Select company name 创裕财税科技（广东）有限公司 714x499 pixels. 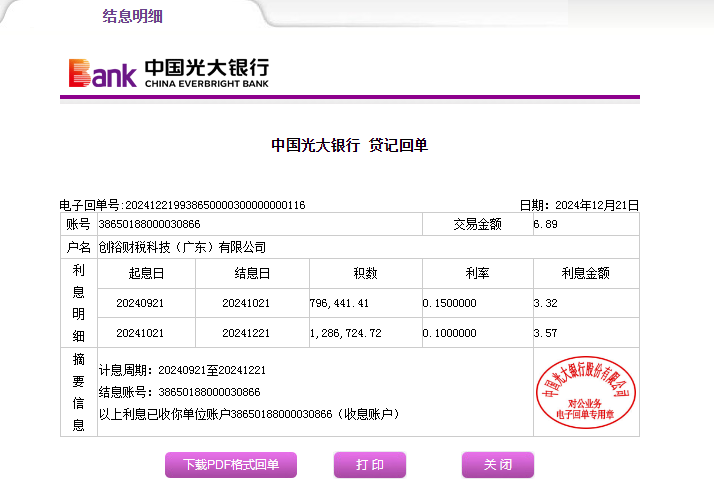182,247
